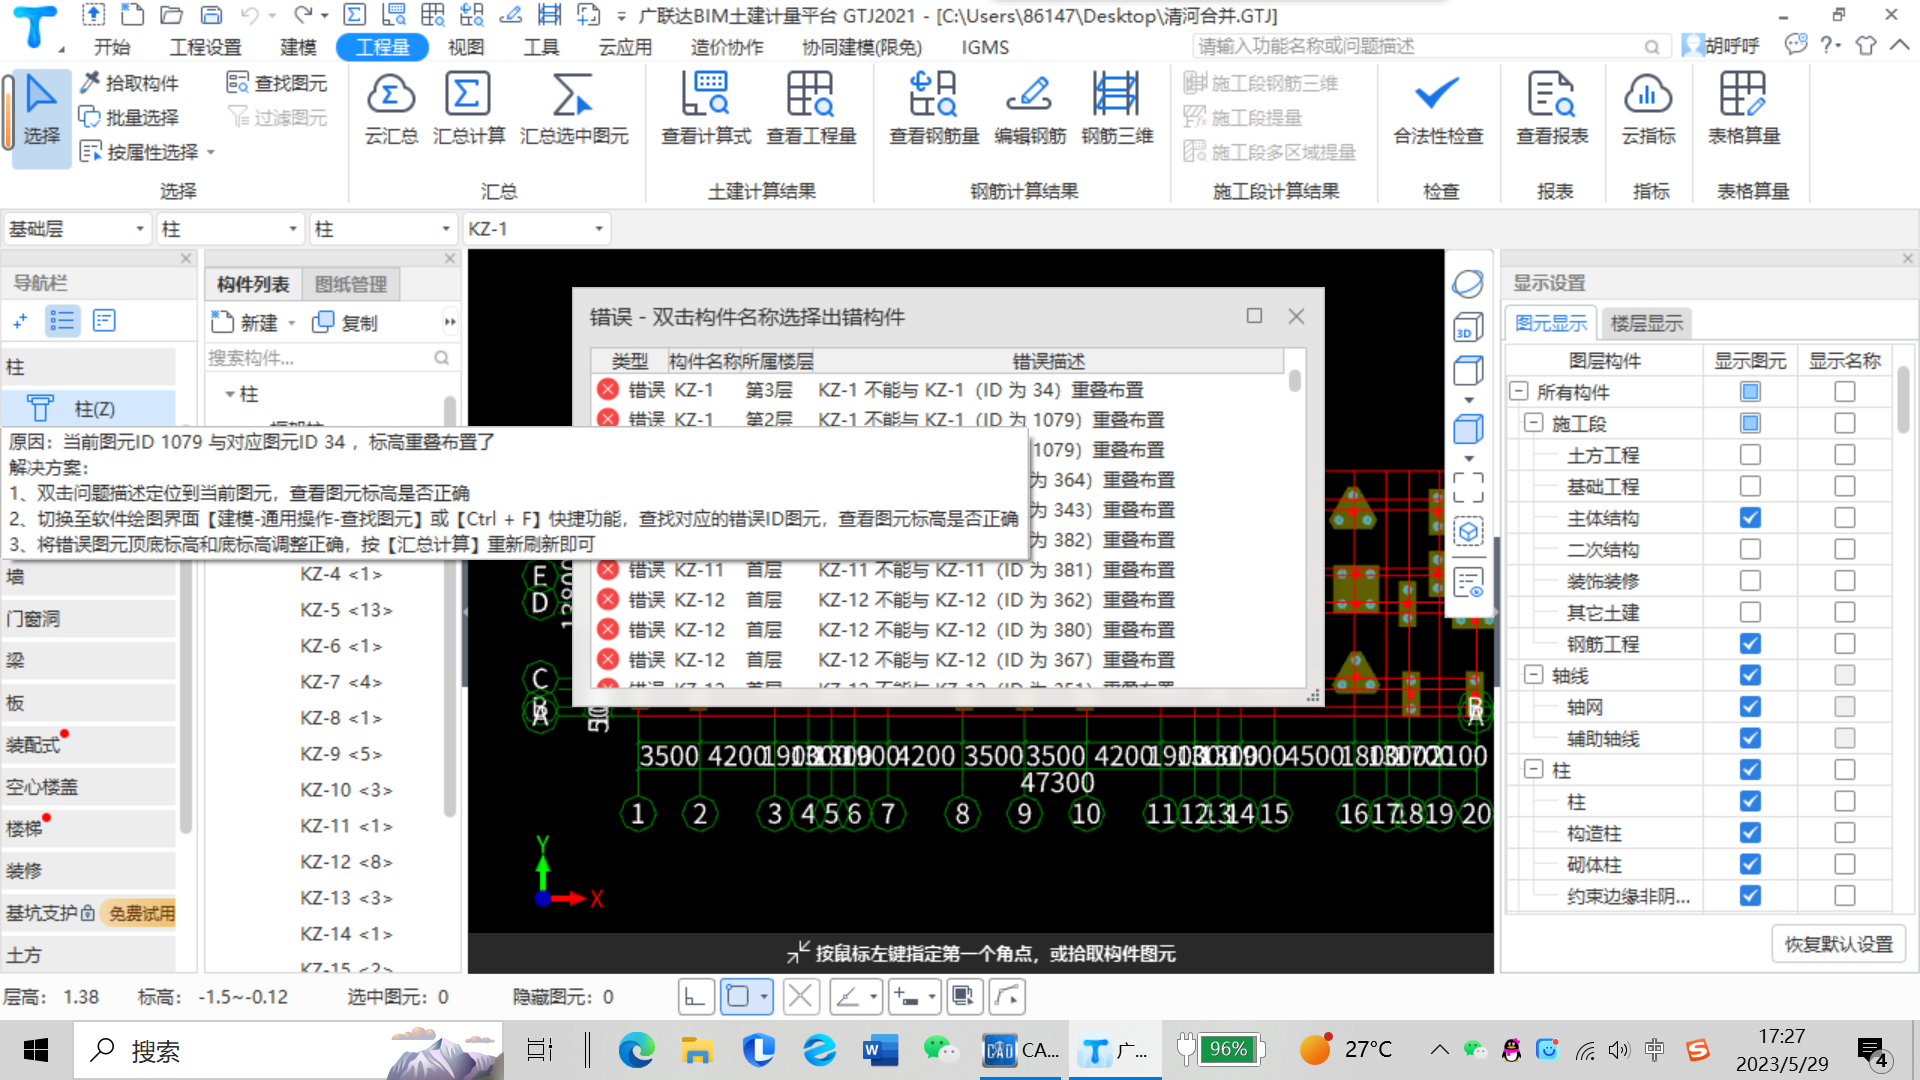Switch to 楼层显示 tab
The height and width of the screenshot is (1080, 1920).
(x=1646, y=323)
